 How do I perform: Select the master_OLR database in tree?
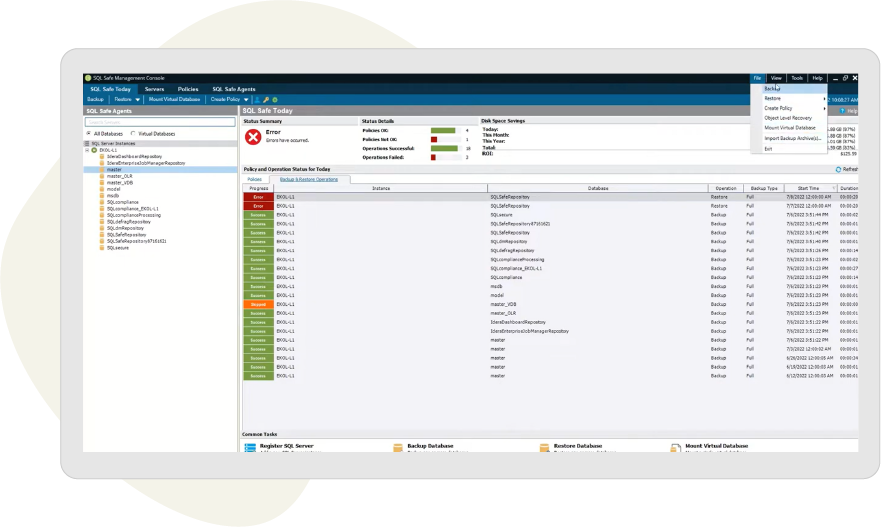click(119, 176)
